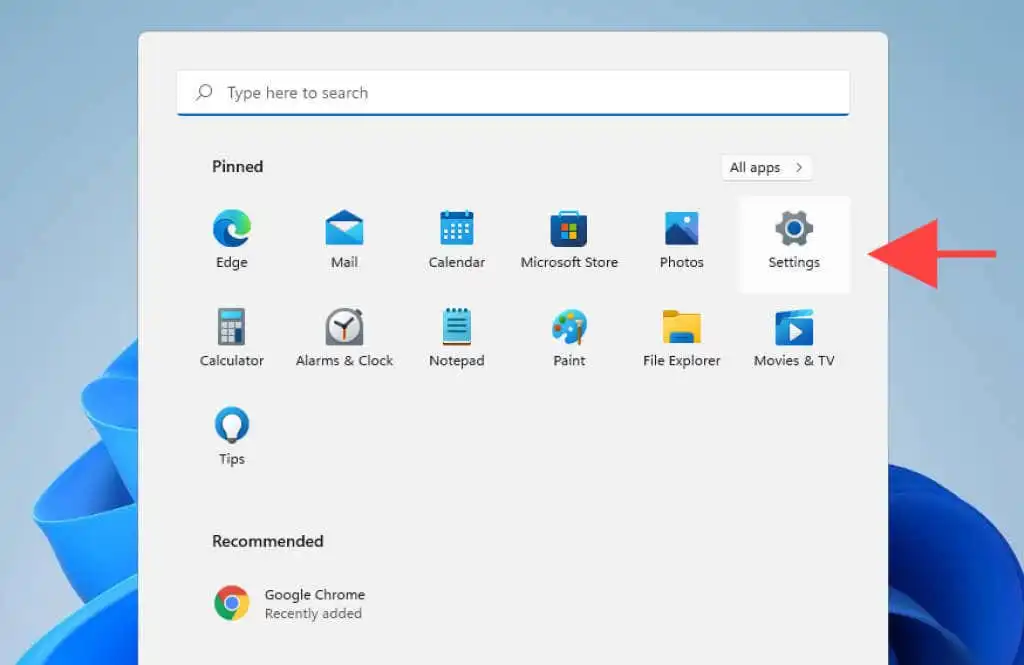
Task: Click the chevron arrow beside All apps
Action: point(799,168)
